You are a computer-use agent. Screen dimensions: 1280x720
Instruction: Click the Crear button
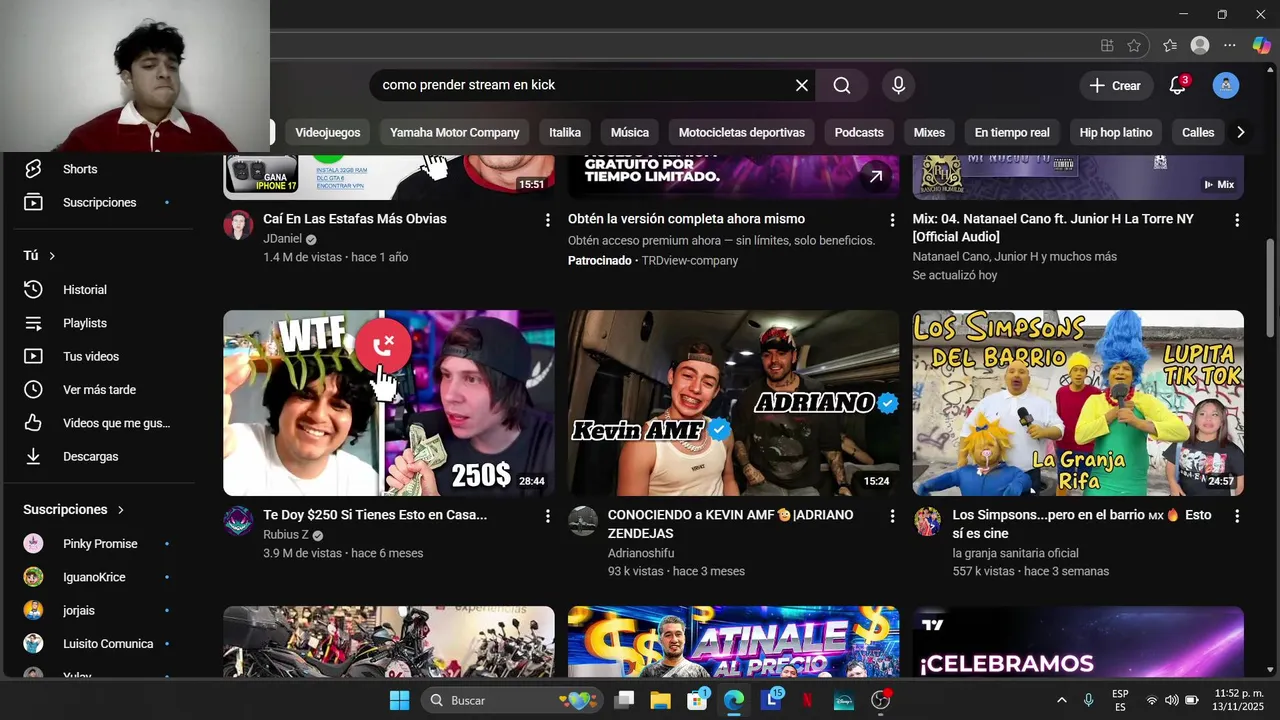click(1115, 85)
